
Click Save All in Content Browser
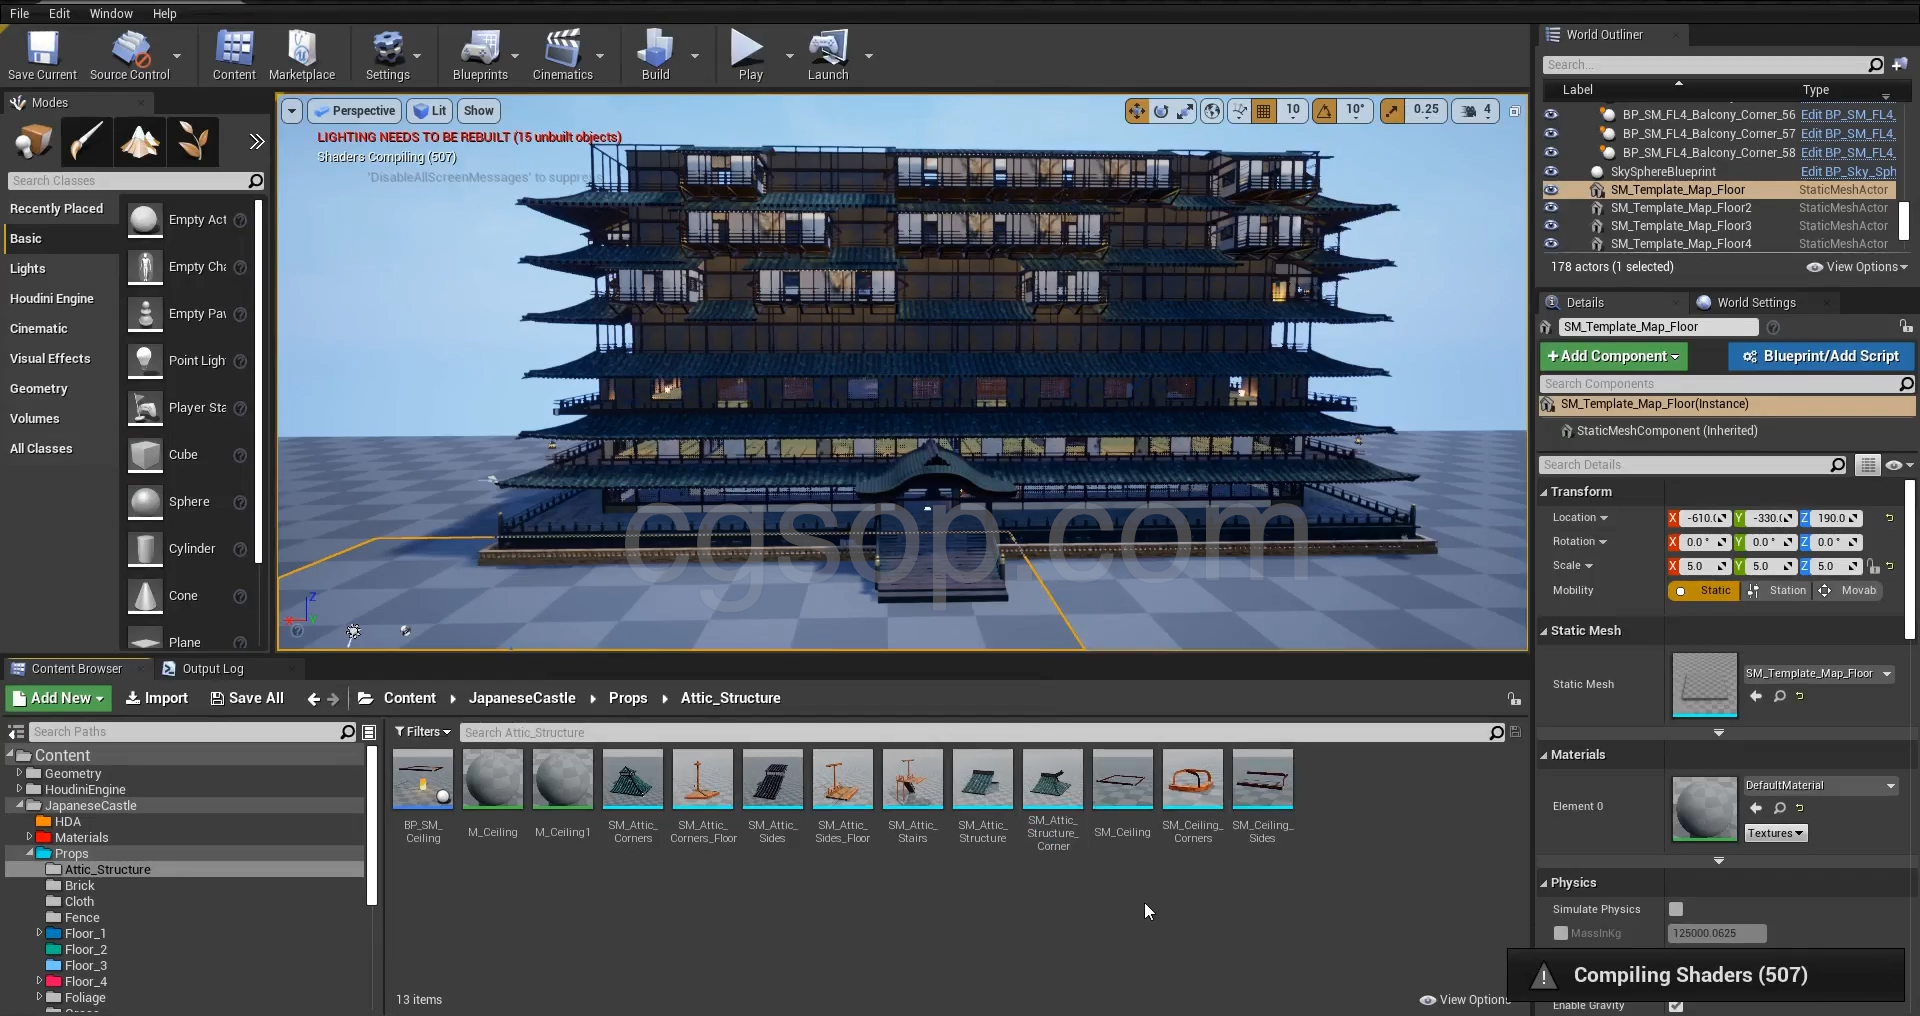click(247, 698)
